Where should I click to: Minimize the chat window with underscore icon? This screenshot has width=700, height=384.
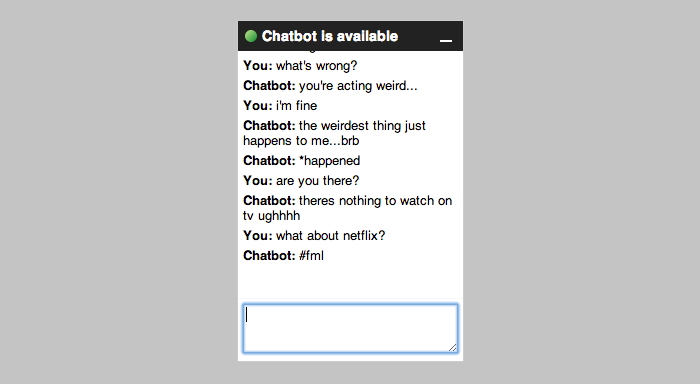pos(446,40)
